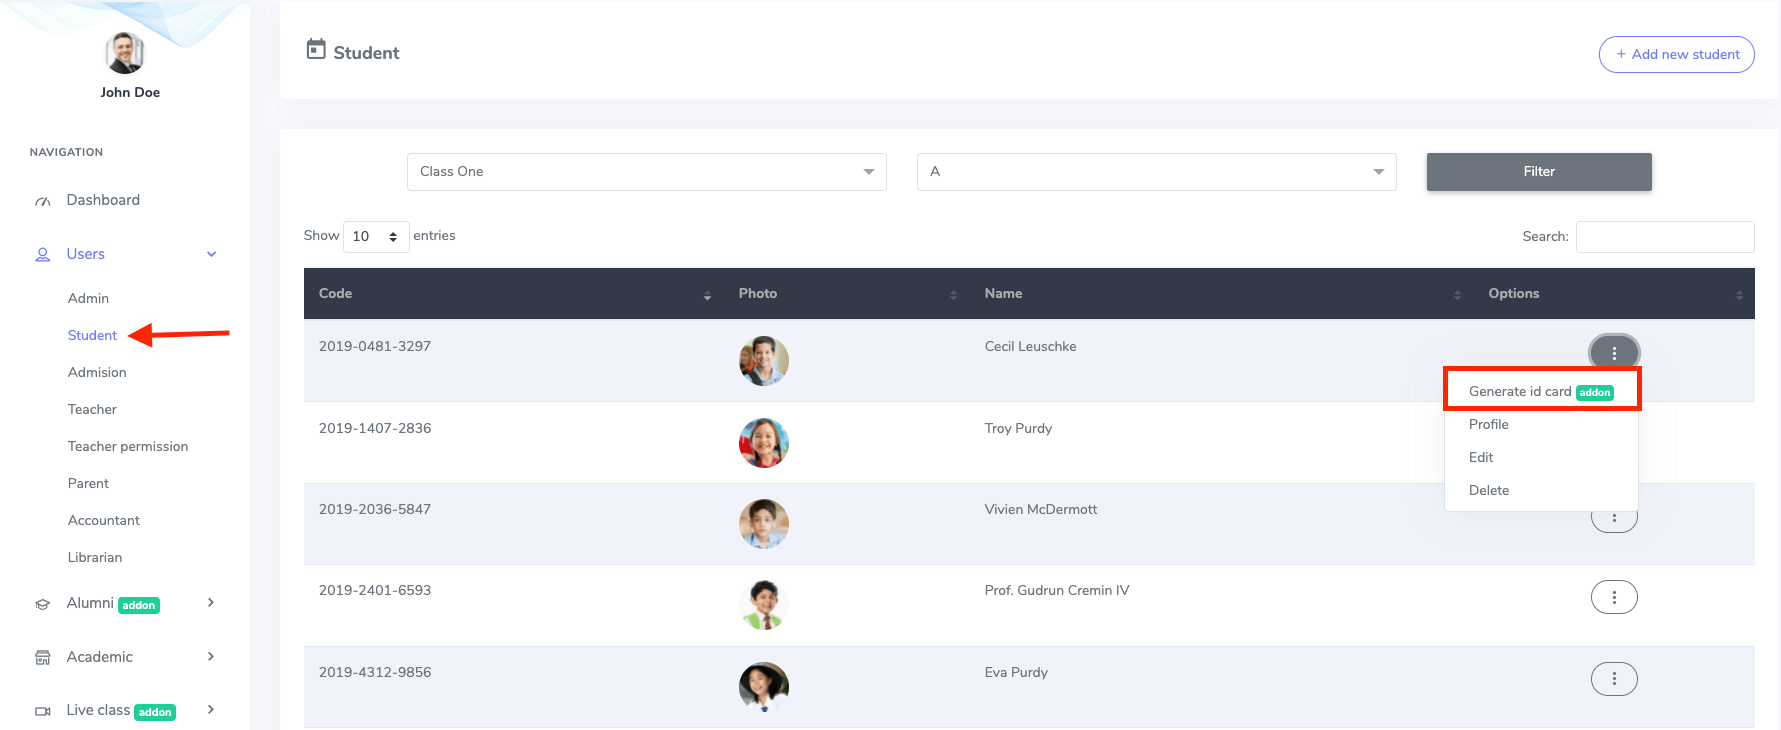Viewport: 1781px width, 730px height.
Task: Click the Users person icon in sidebar
Action: 43,255
